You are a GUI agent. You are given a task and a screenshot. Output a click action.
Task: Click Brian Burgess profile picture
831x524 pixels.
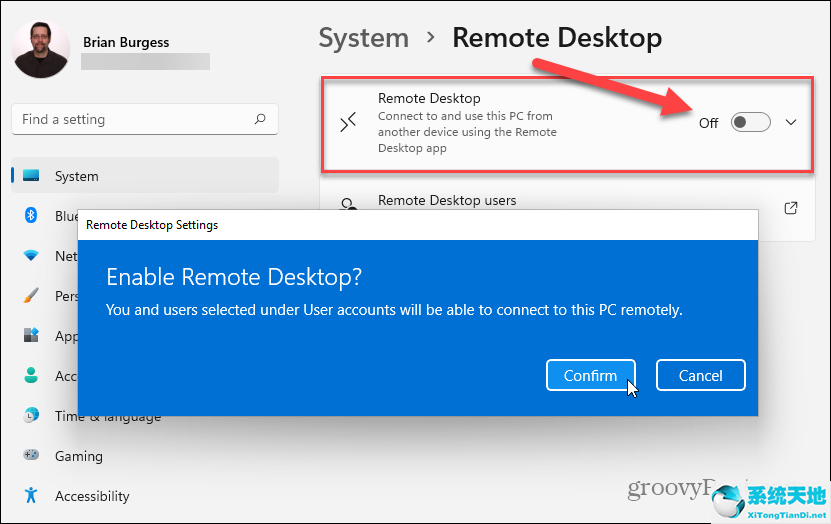coord(41,49)
